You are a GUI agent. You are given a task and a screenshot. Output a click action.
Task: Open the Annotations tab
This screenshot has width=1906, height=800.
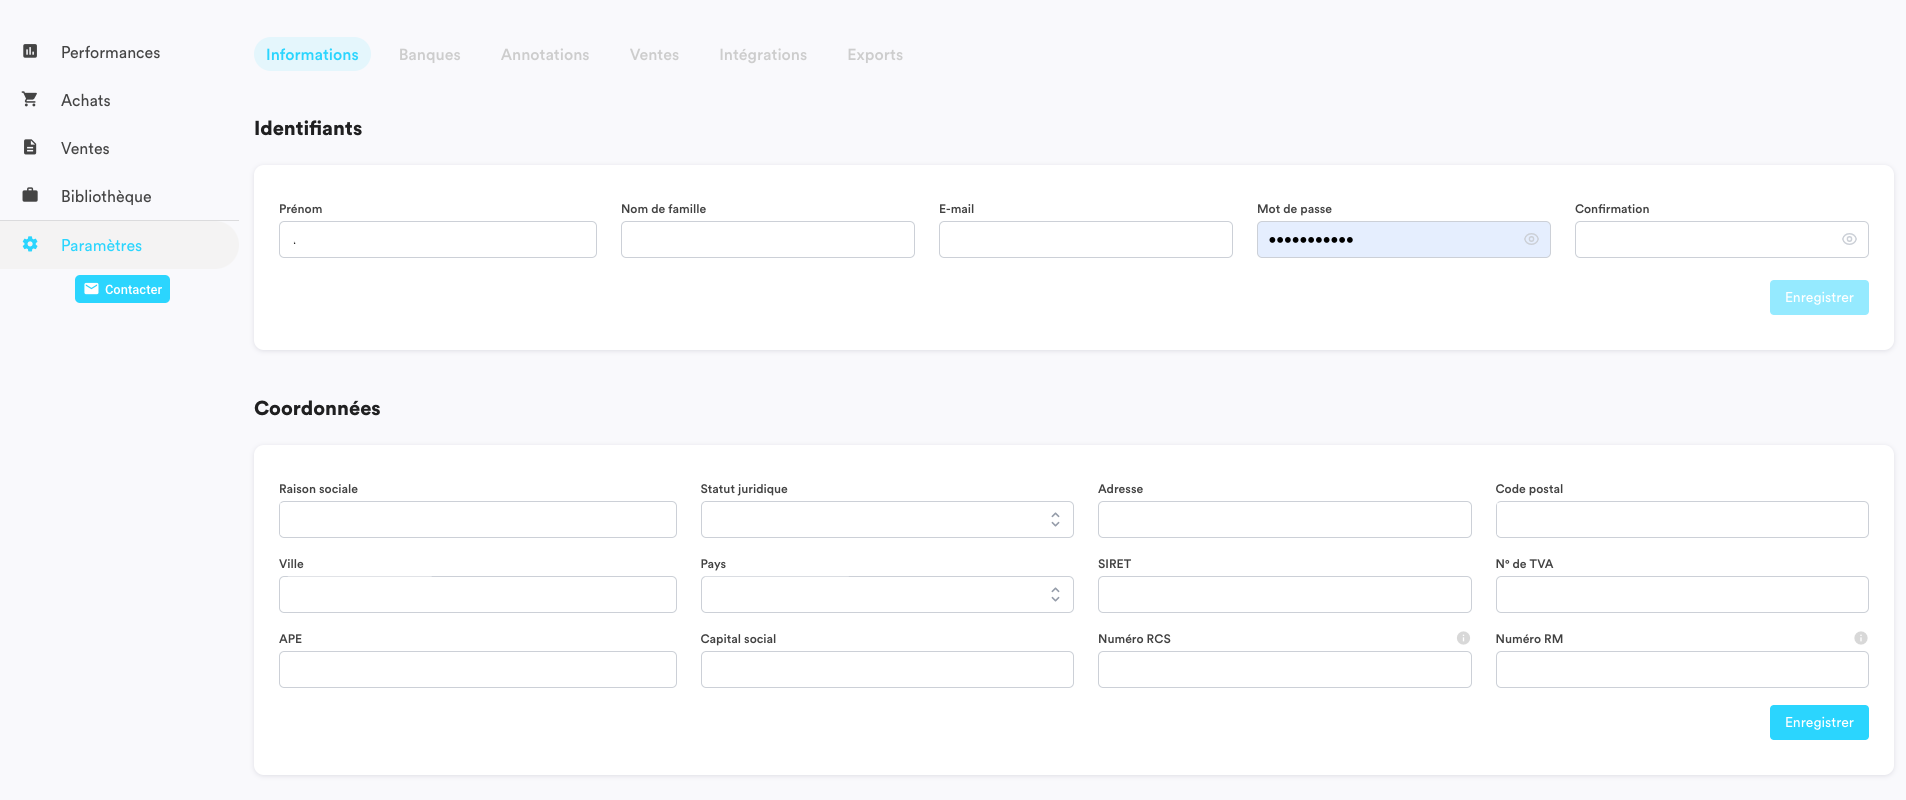coord(545,54)
